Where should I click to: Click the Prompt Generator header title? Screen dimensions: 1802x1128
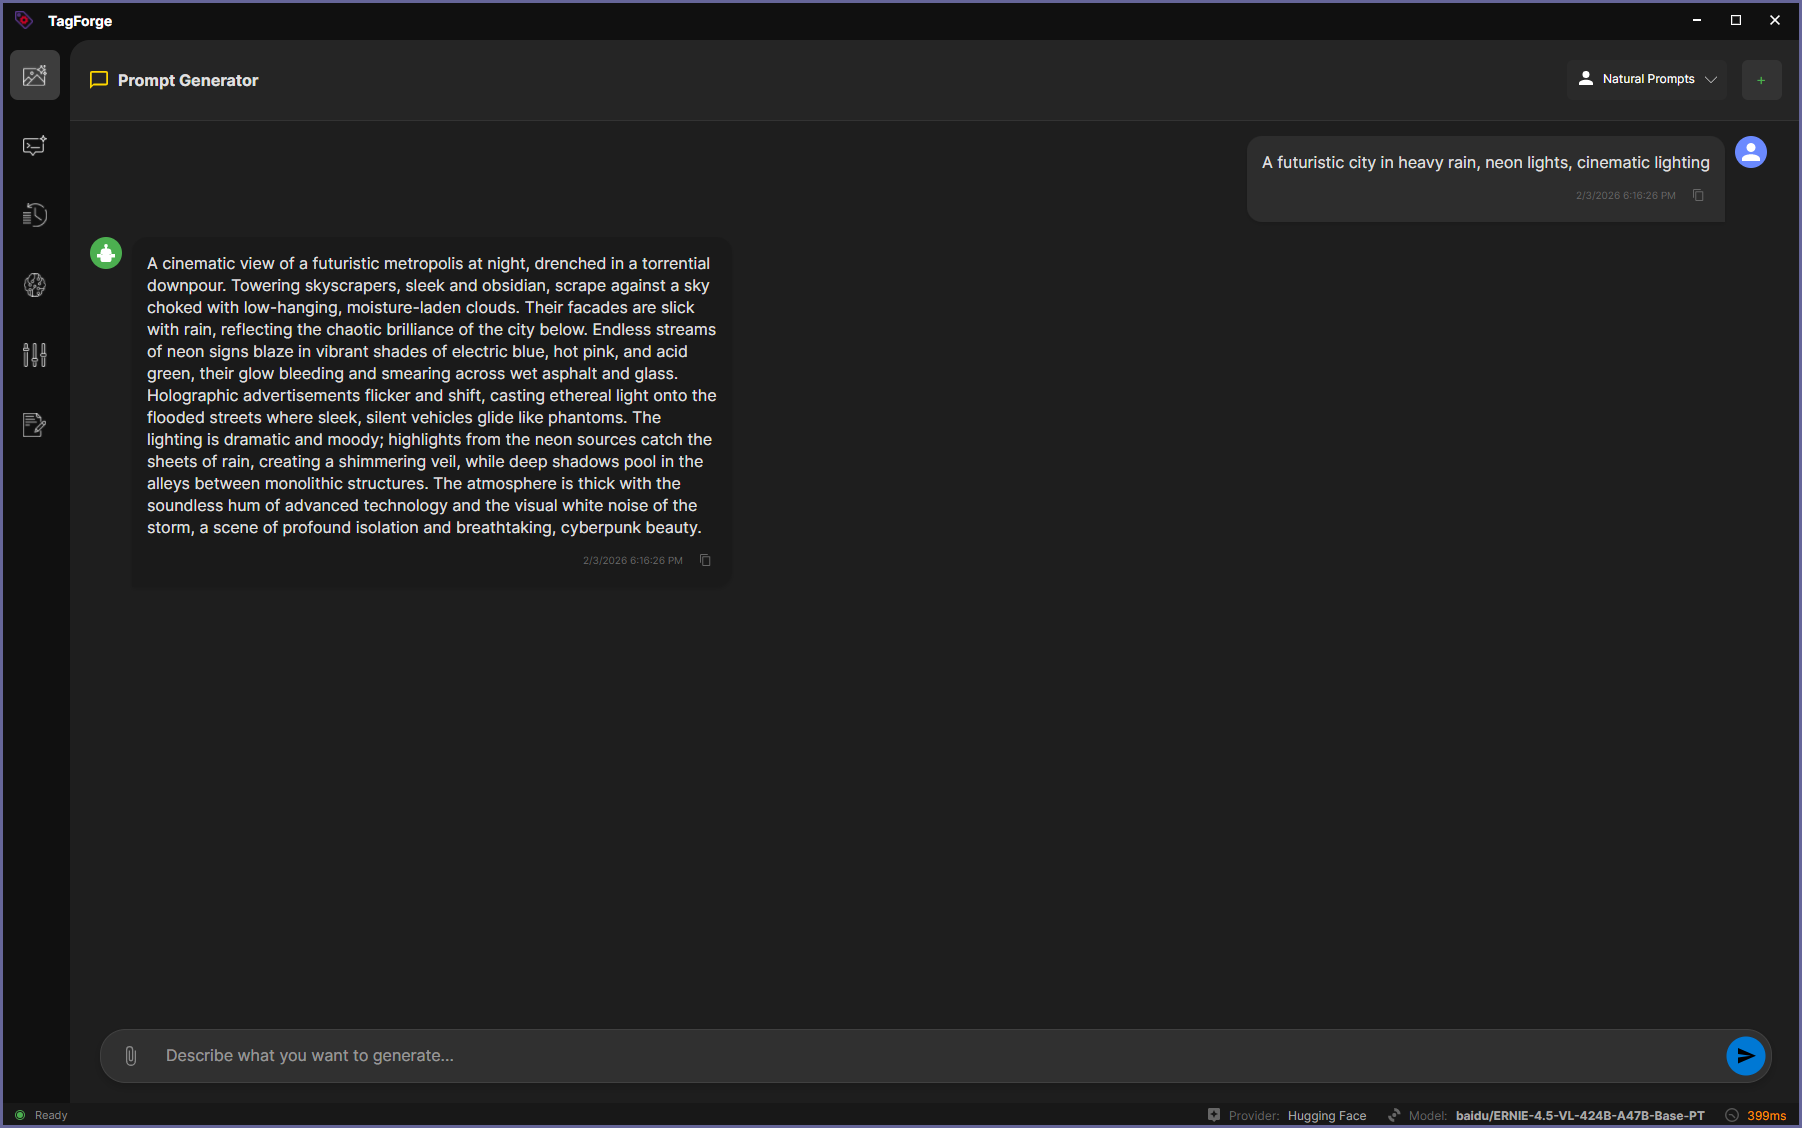(x=187, y=80)
